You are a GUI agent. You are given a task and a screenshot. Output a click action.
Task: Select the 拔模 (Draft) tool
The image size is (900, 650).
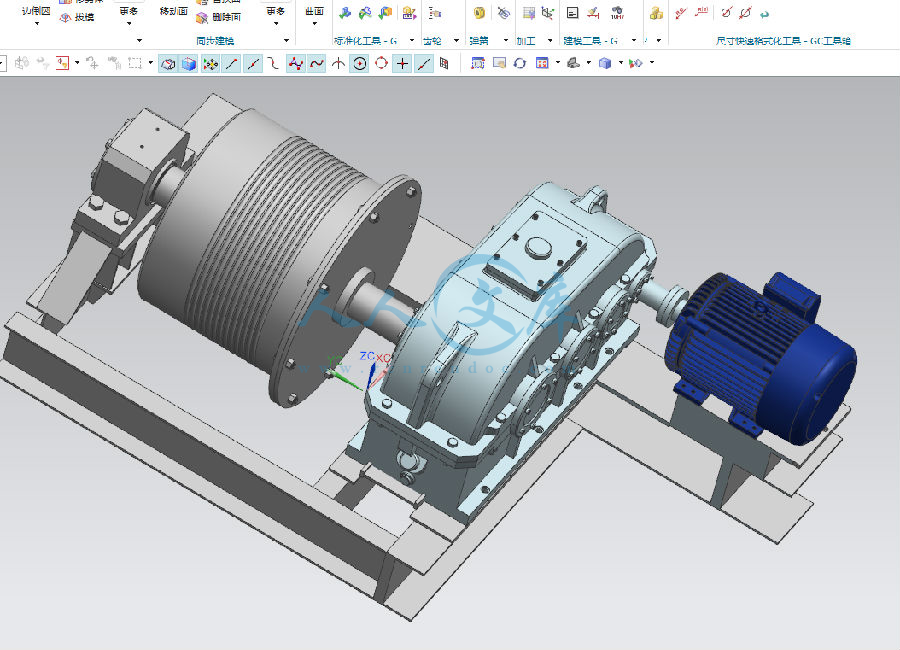point(79,17)
